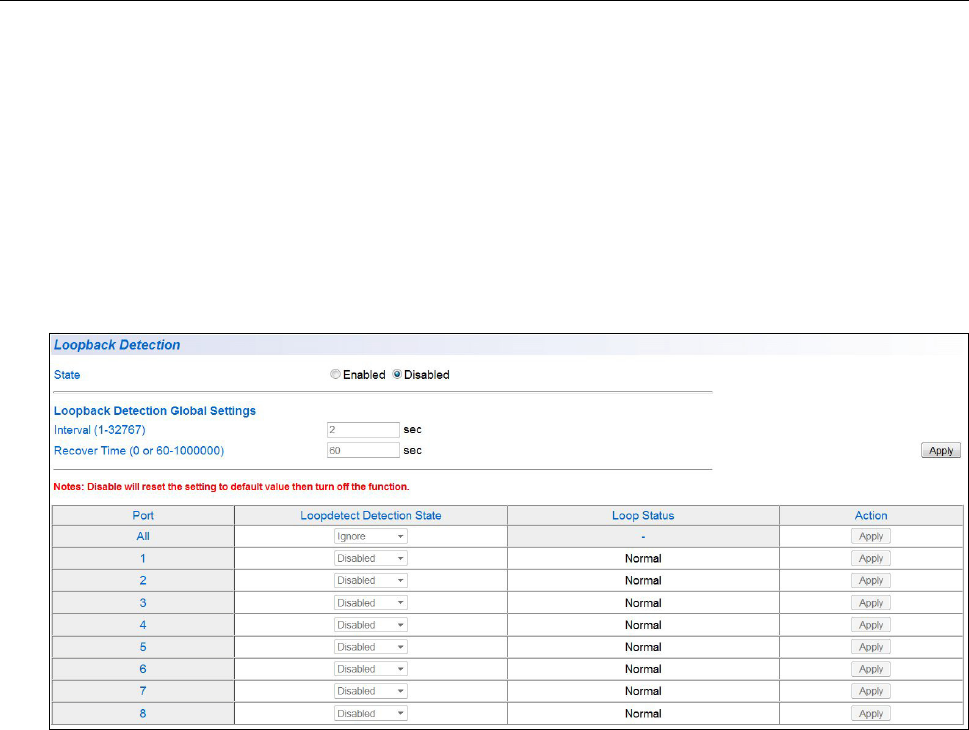Expand port 2 detection state dropdown

[370, 580]
